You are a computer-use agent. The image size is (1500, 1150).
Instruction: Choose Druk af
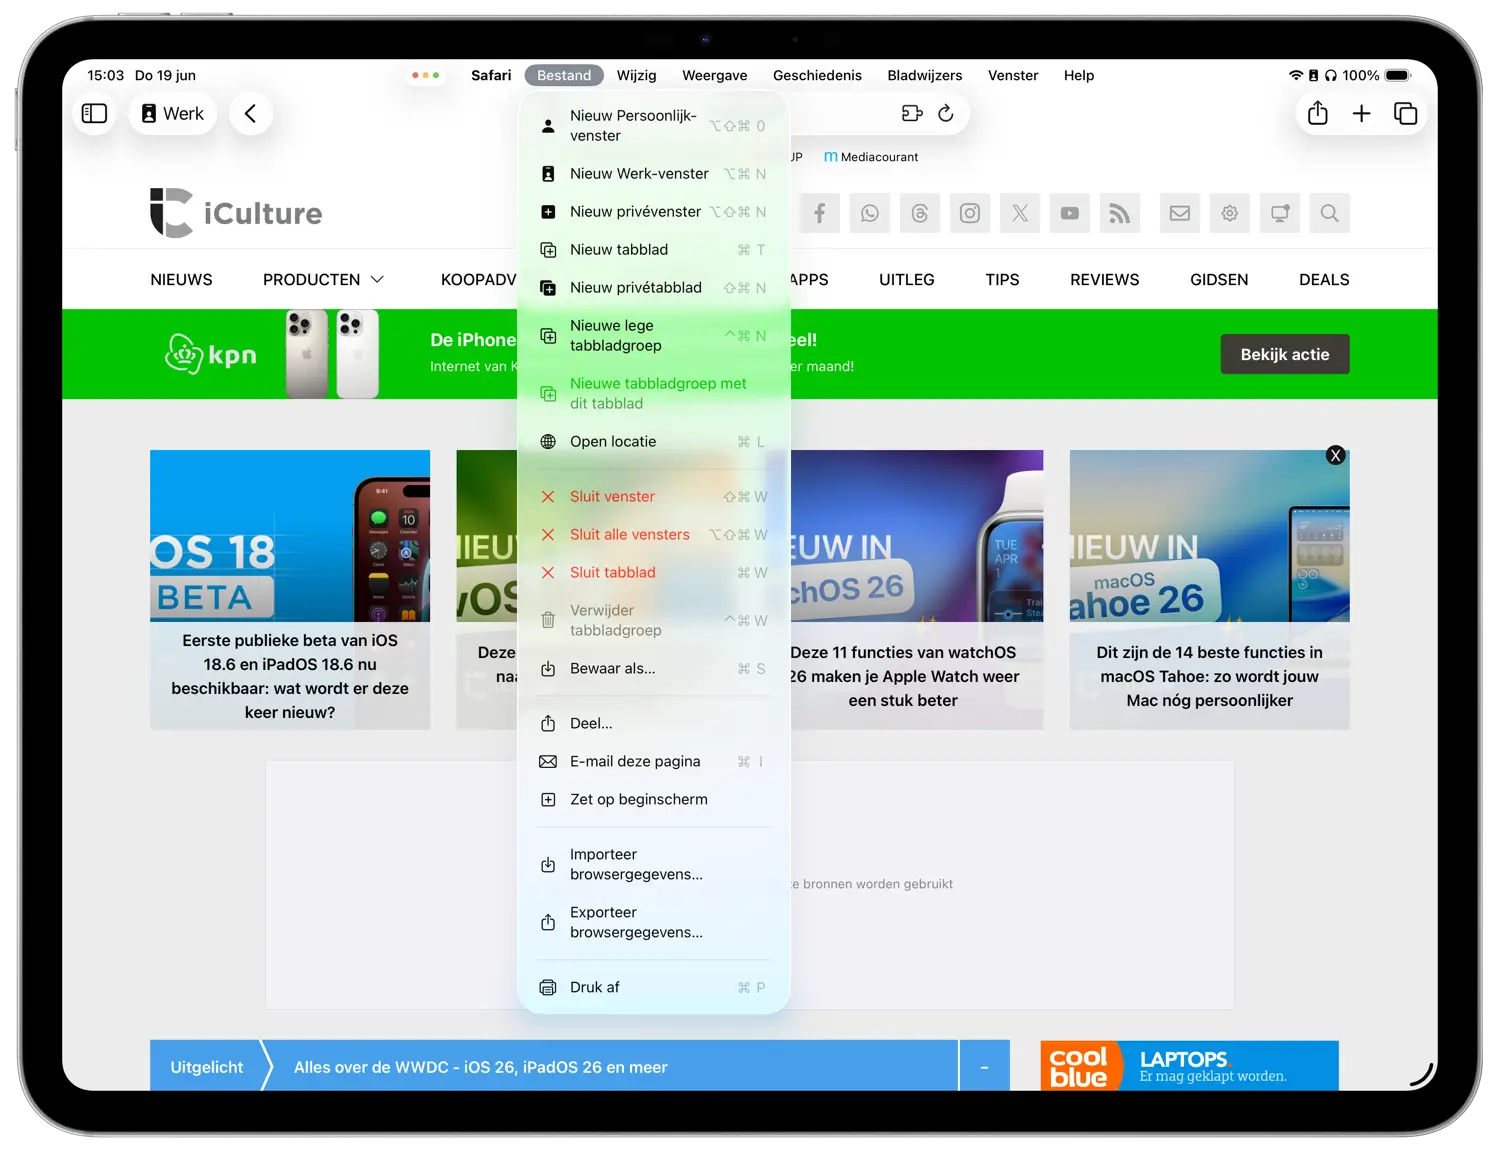654,988
